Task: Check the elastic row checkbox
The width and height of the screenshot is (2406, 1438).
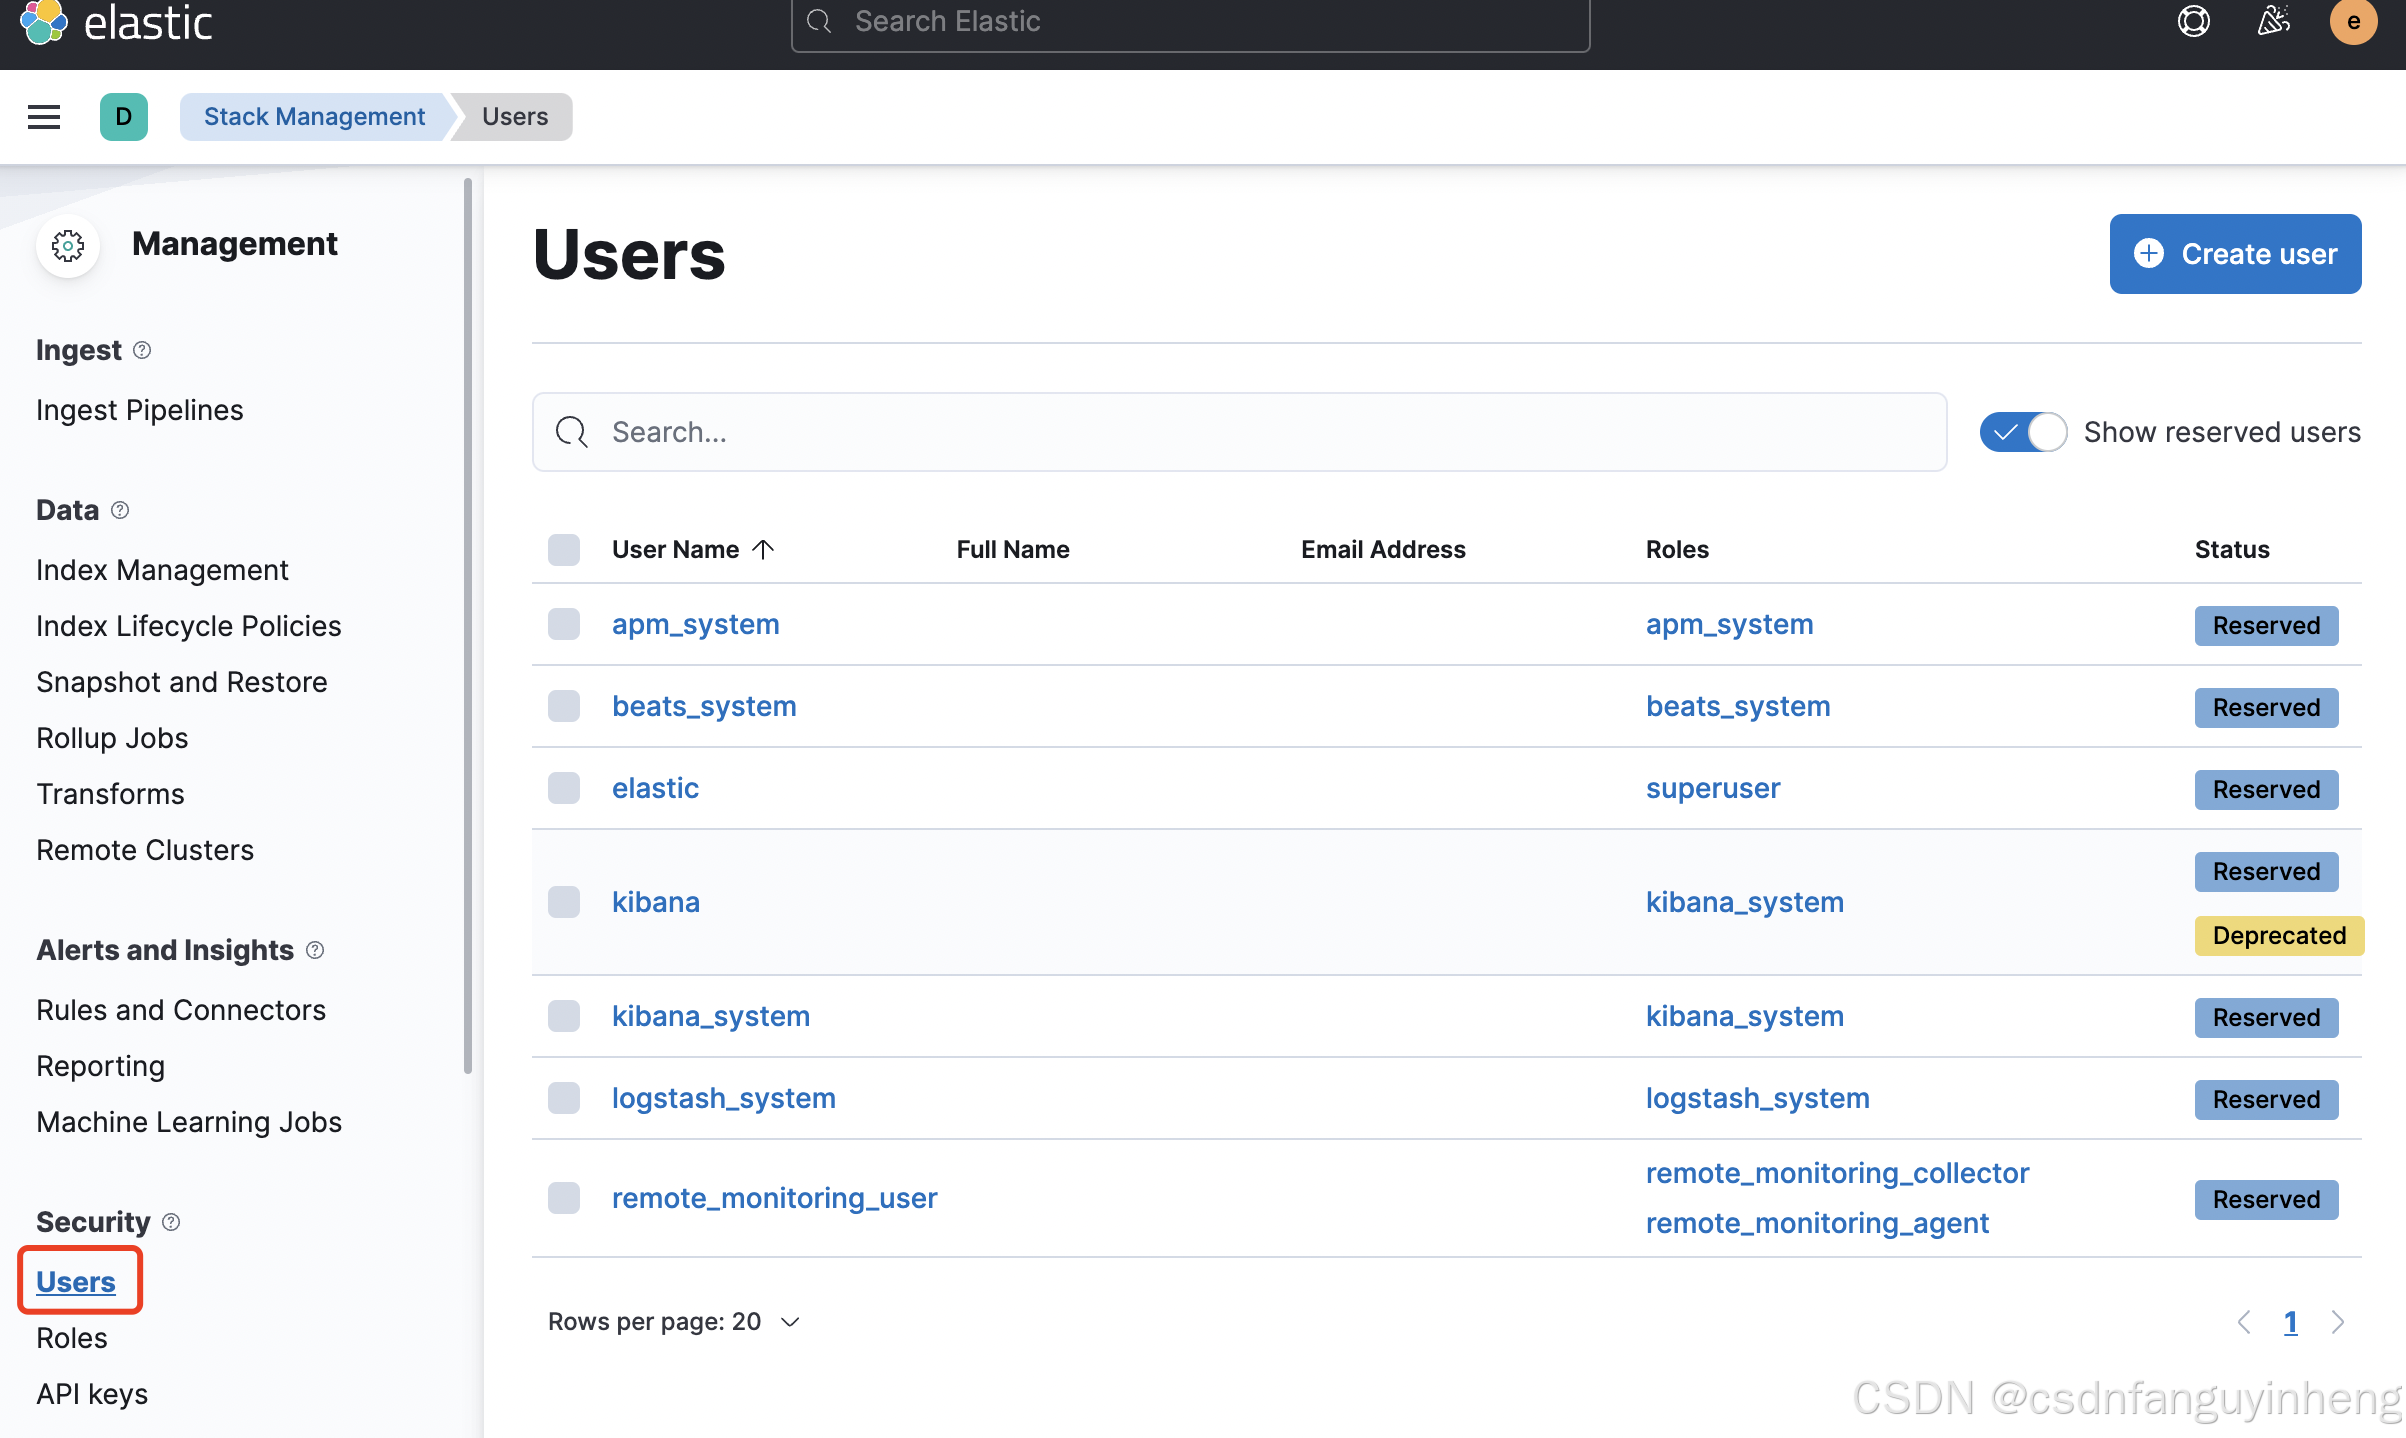Action: [x=564, y=788]
